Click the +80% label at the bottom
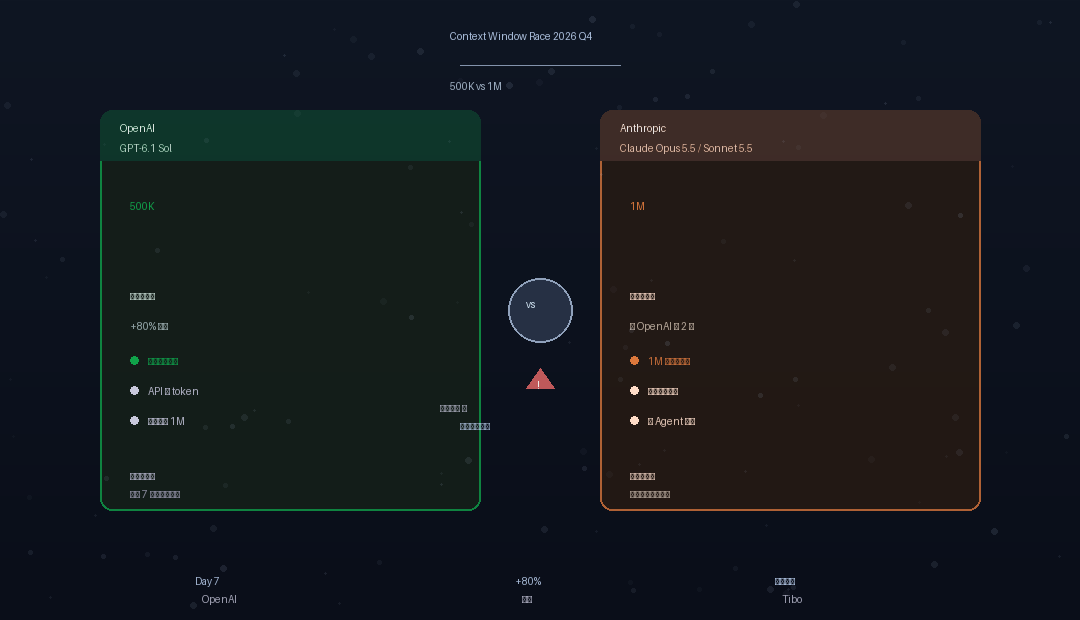Viewport: 1080px width, 620px height. click(x=528, y=581)
